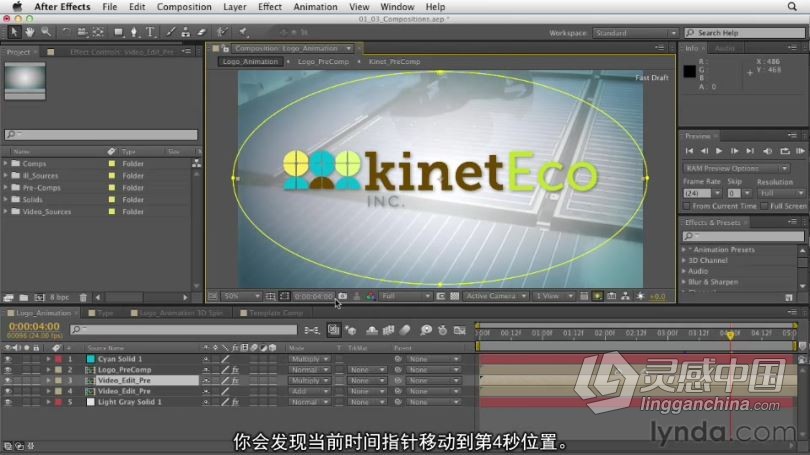Expand Cyan Solid 1 layer properties

point(48,359)
